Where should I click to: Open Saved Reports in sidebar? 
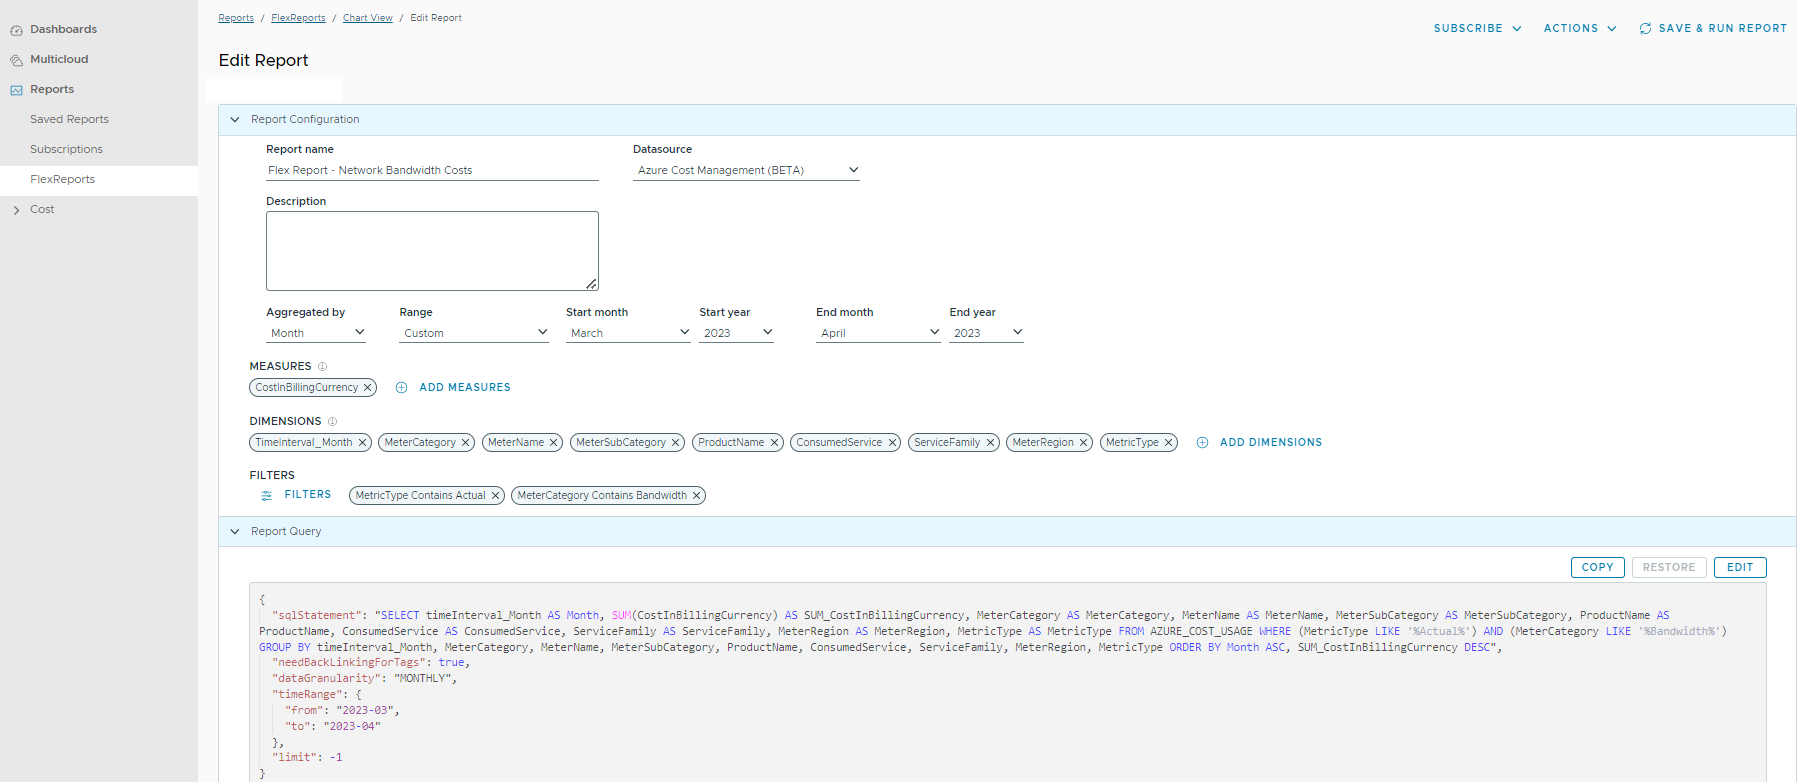point(69,120)
